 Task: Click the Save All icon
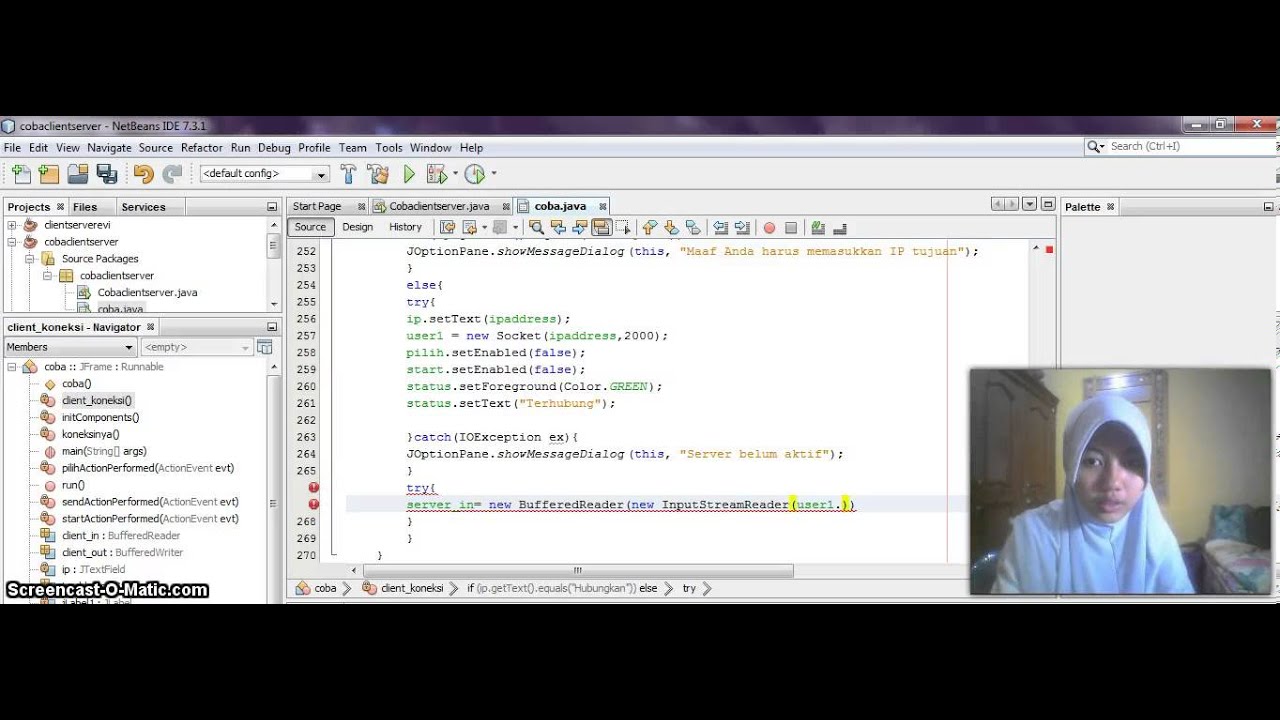[x=107, y=174]
